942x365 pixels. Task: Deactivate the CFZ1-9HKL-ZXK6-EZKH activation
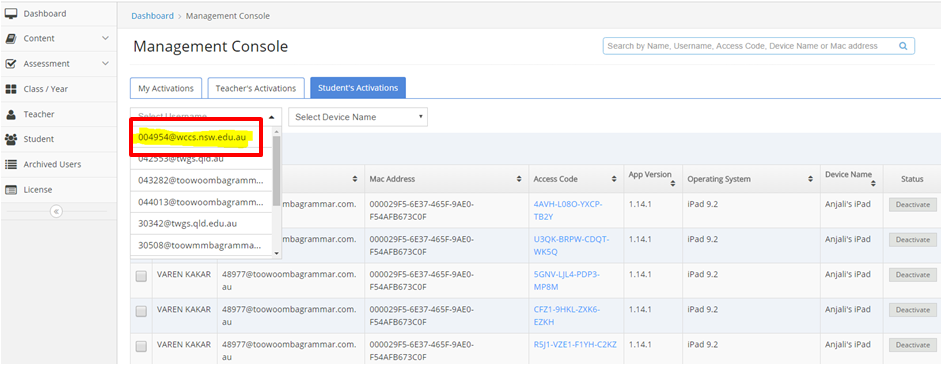tap(913, 310)
